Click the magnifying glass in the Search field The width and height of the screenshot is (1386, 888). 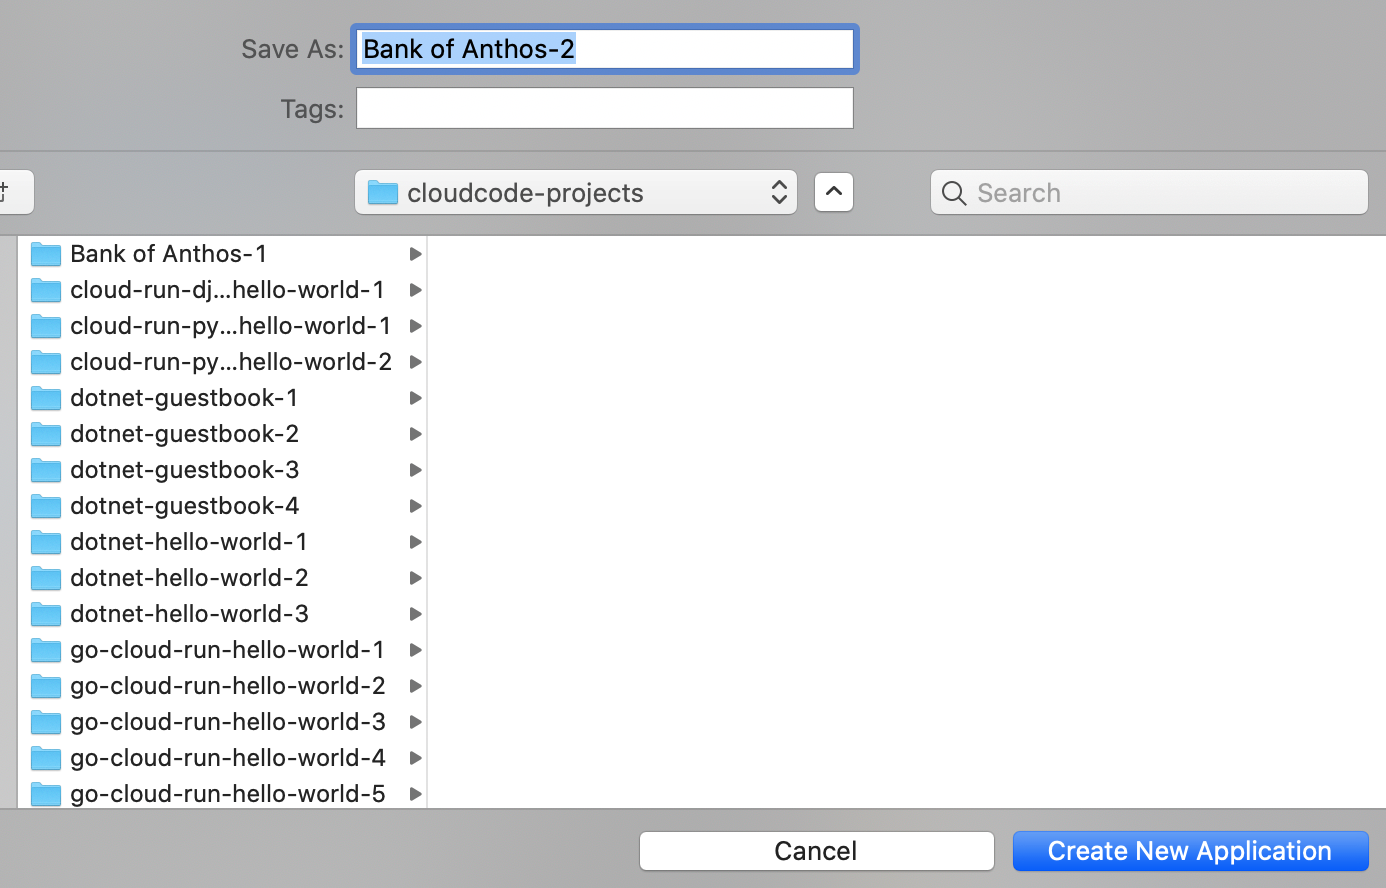(x=953, y=192)
